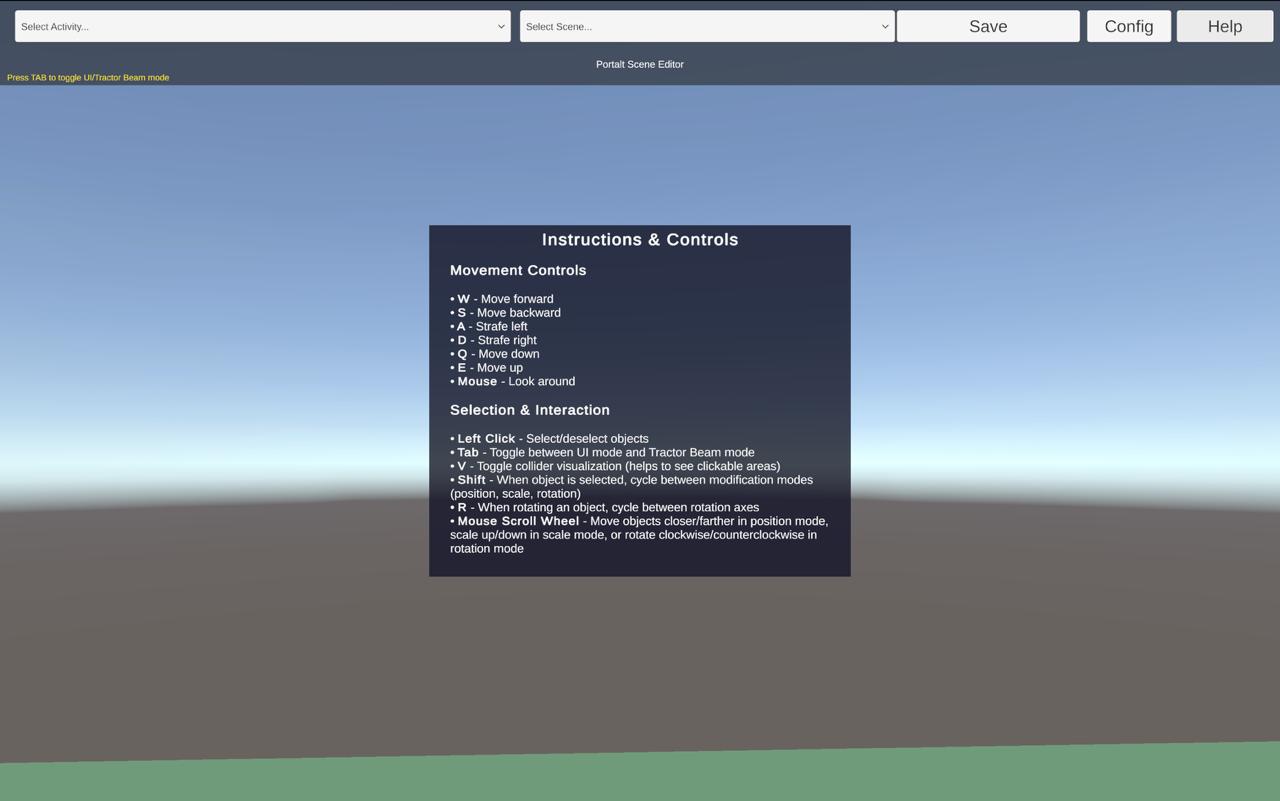1280x801 pixels.
Task: Toggle the Help instructions panel
Action: (x=1224, y=27)
